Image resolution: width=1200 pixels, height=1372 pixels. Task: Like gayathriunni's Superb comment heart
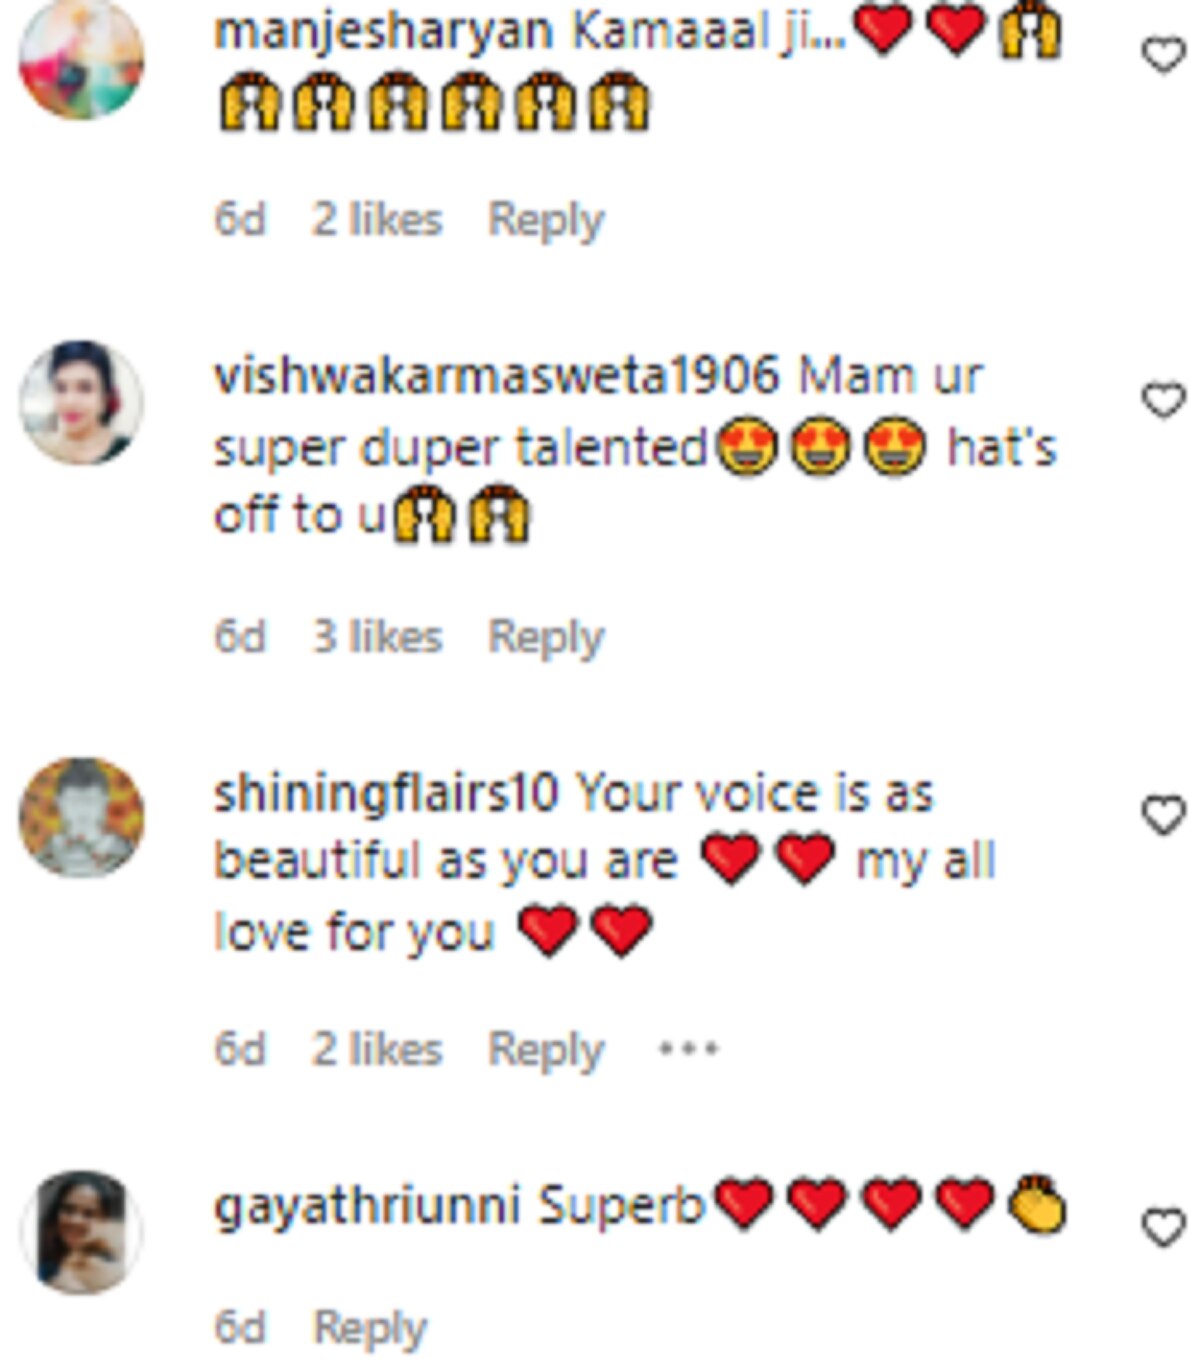1163,1228
